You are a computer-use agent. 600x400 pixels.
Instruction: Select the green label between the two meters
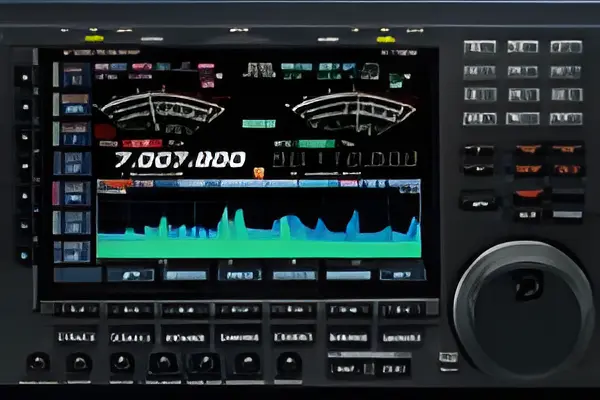pyautogui.click(x=259, y=124)
